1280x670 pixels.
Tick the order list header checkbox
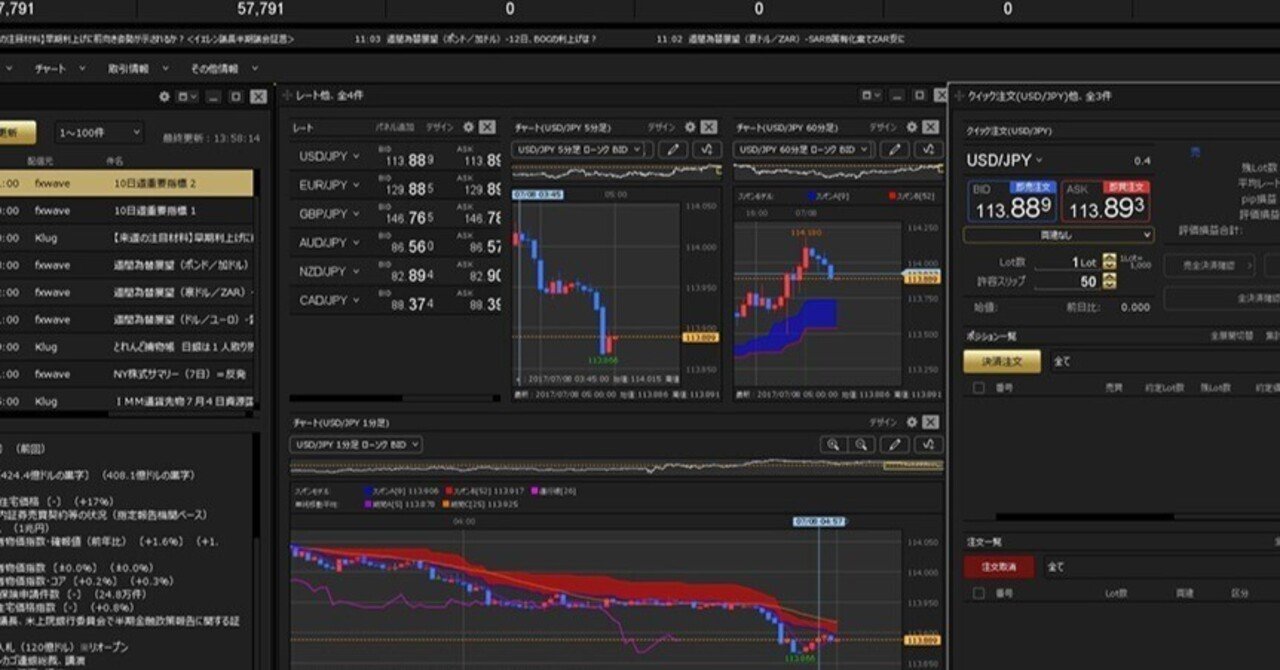(x=978, y=593)
